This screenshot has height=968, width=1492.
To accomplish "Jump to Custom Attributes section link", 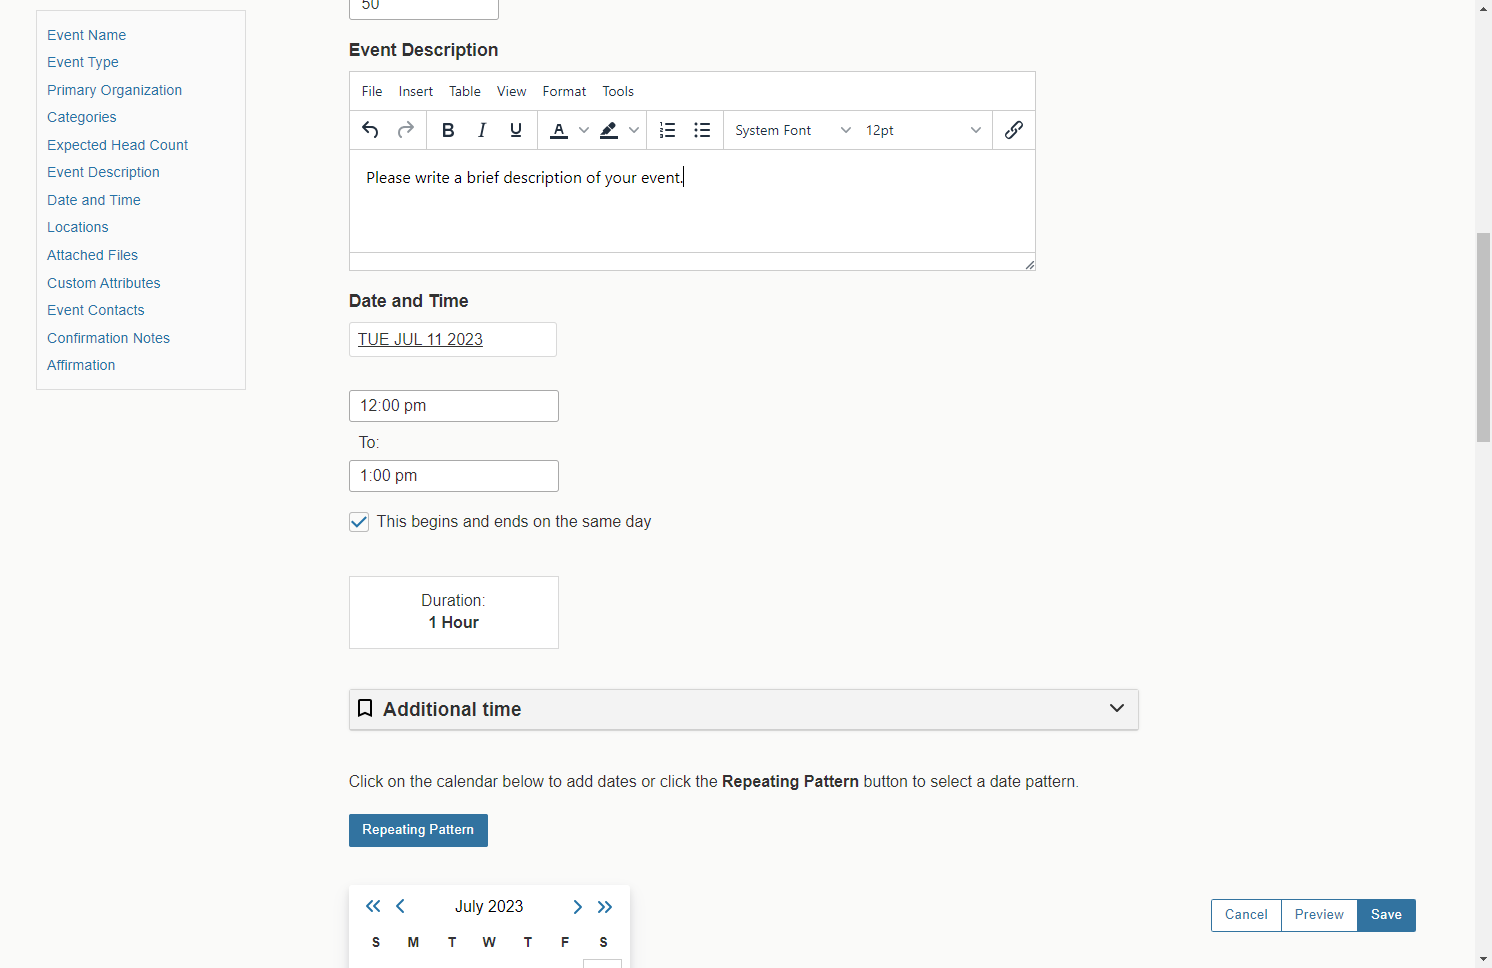I will pos(104,283).
